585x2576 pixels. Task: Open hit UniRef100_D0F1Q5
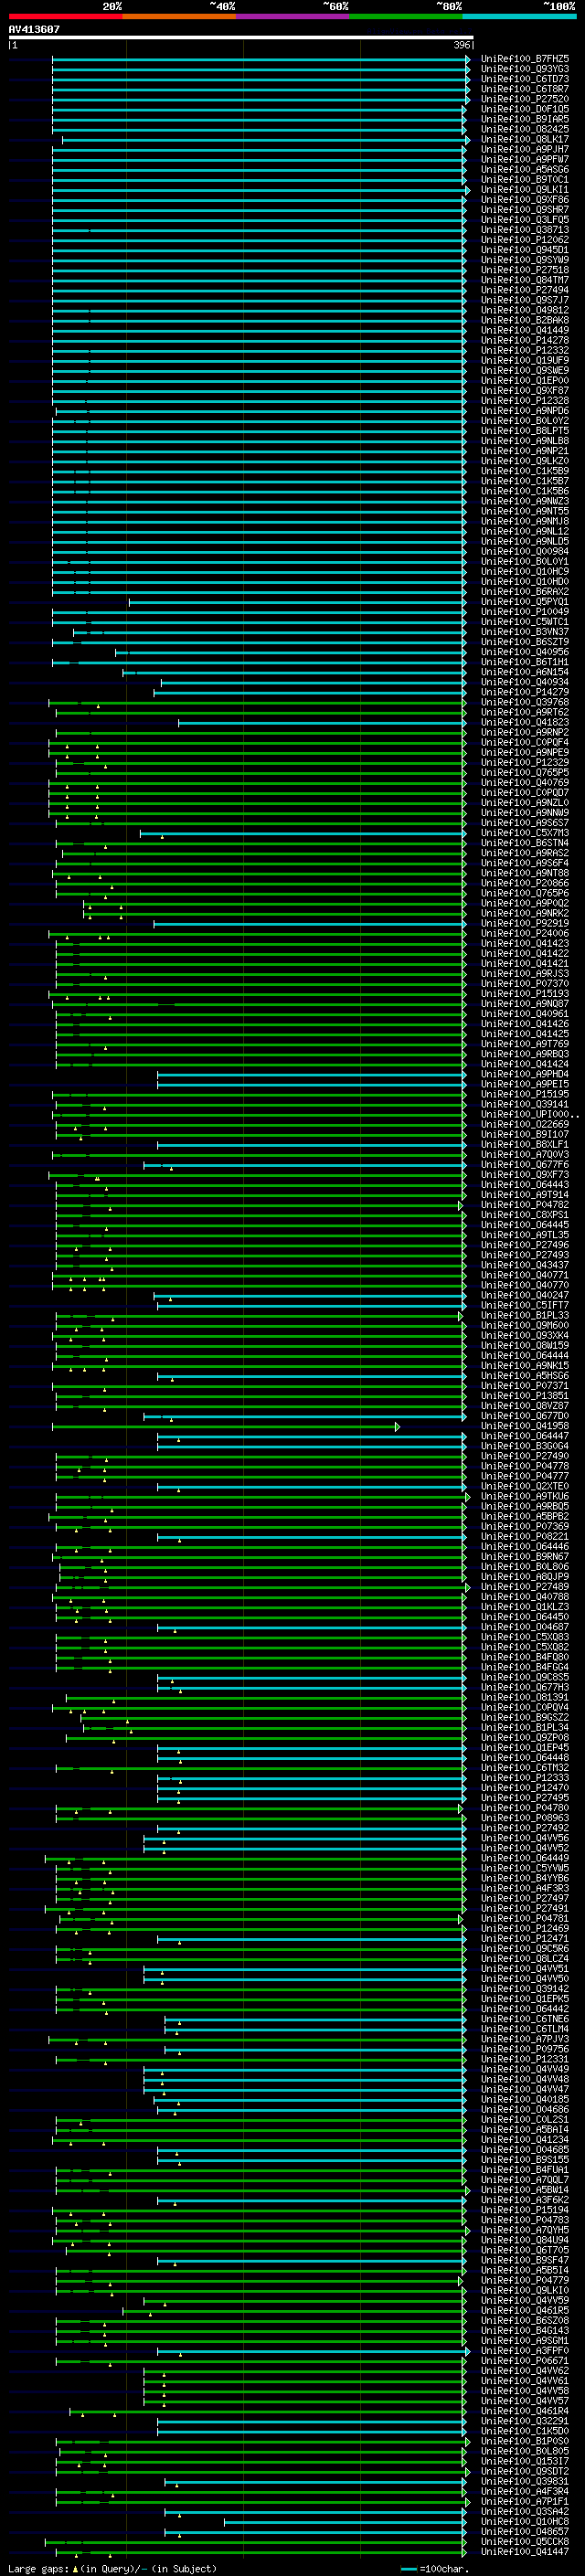[x=525, y=109]
